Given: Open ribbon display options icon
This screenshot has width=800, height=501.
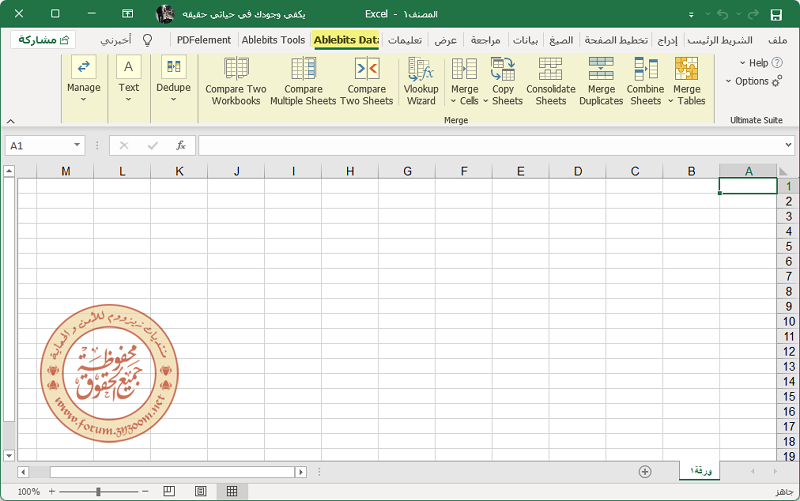Looking at the screenshot, I should tap(128, 14).
